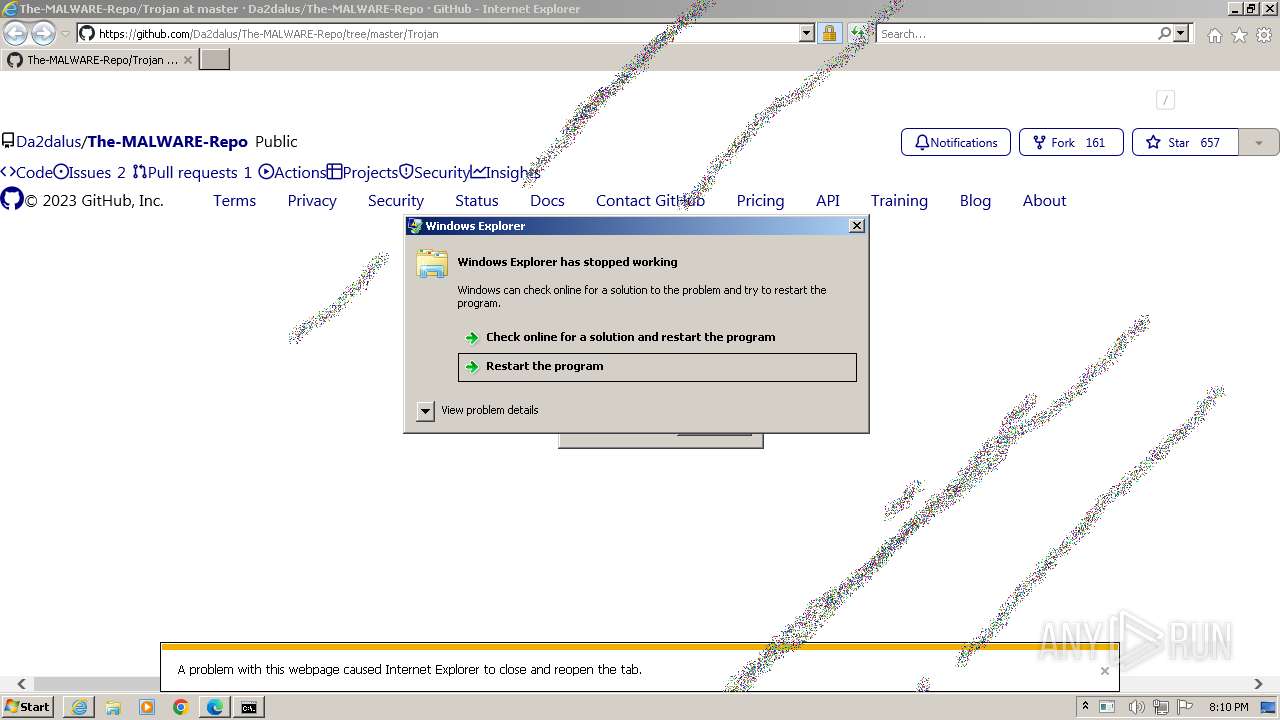This screenshot has height=720, width=1280.
Task: Expand the address bar URL dropdown
Action: click(807, 33)
